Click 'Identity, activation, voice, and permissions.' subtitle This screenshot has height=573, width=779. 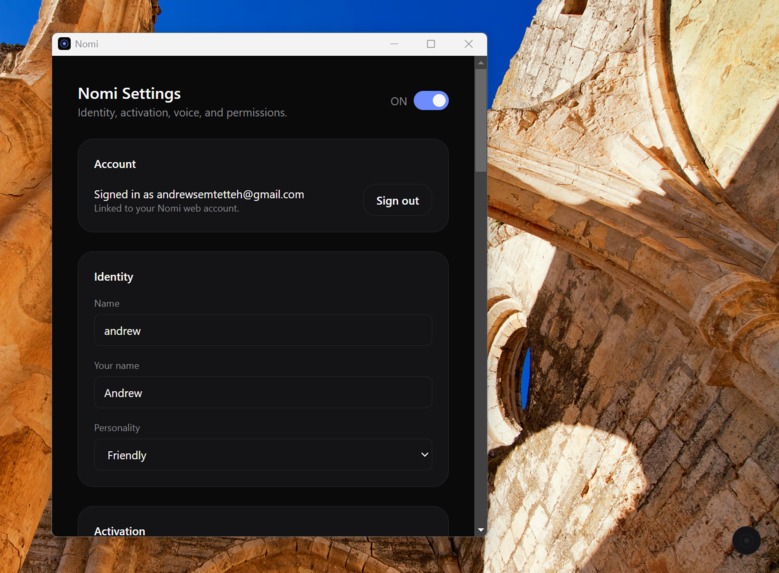(x=182, y=113)
